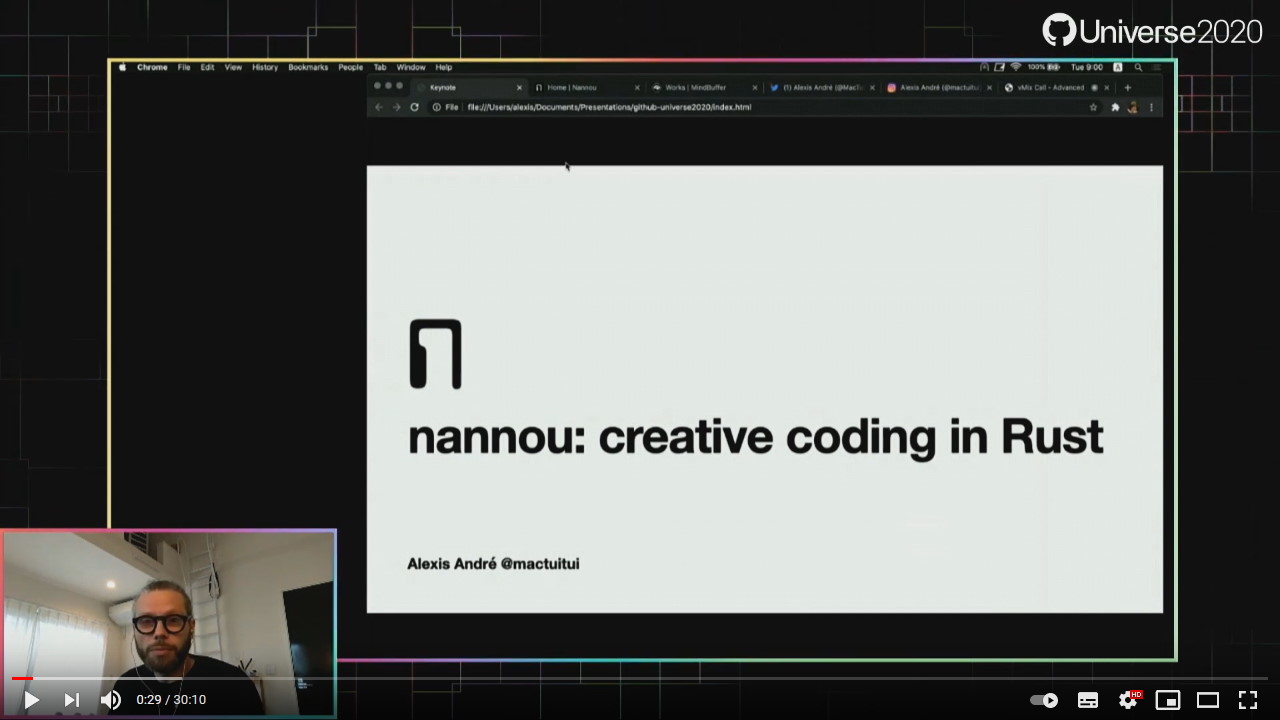This screenshot has width=1280, height=720.
Task: Close the vMix Call tab
Action: pyautogui.click(x=1107, y=88)
